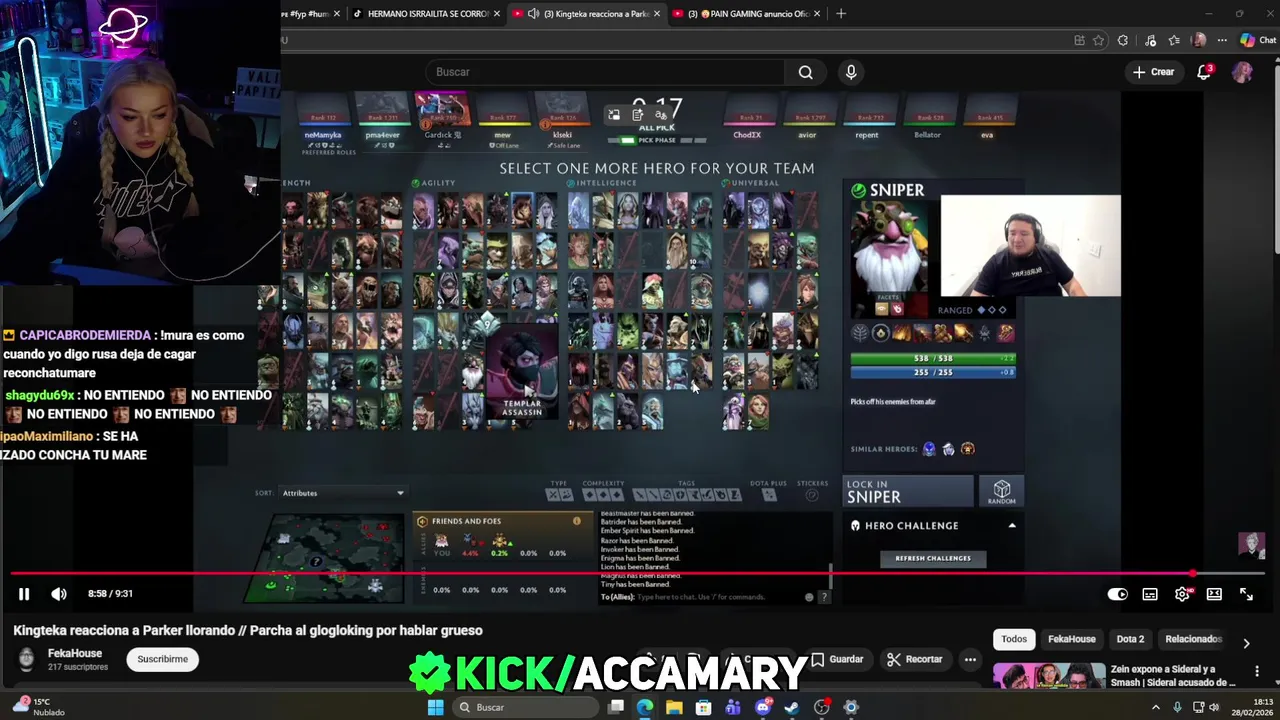
Task: Show hidden system tray icons
Action: [x=1156, y=708]
